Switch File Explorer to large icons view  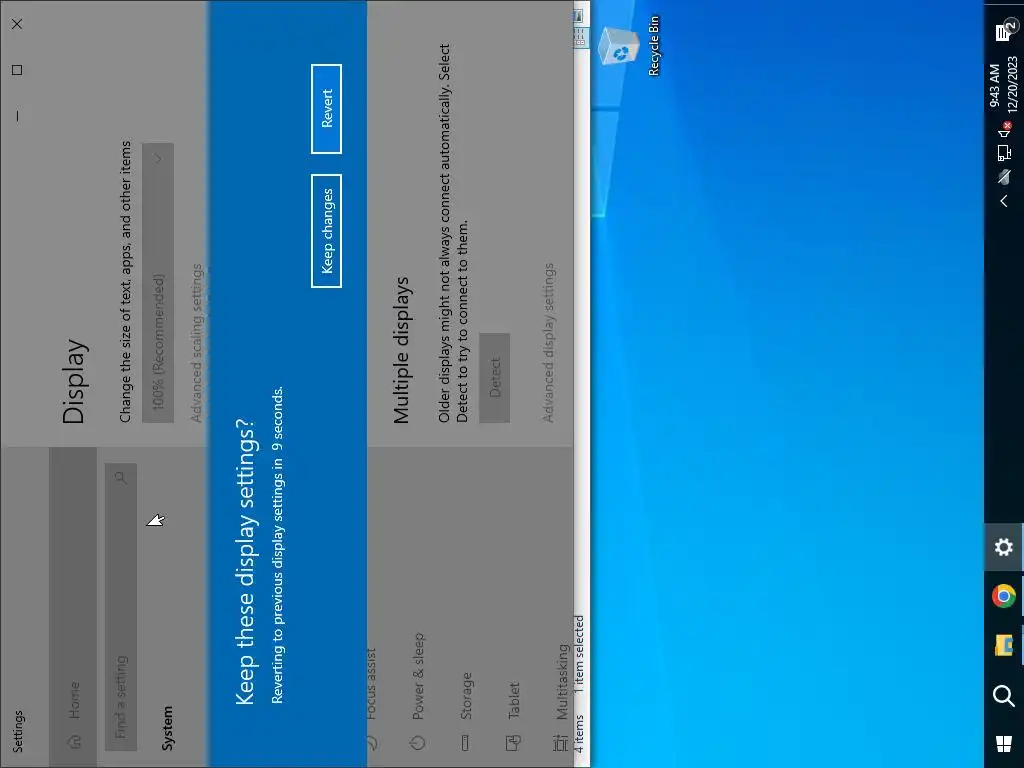(x=579, y=16)
